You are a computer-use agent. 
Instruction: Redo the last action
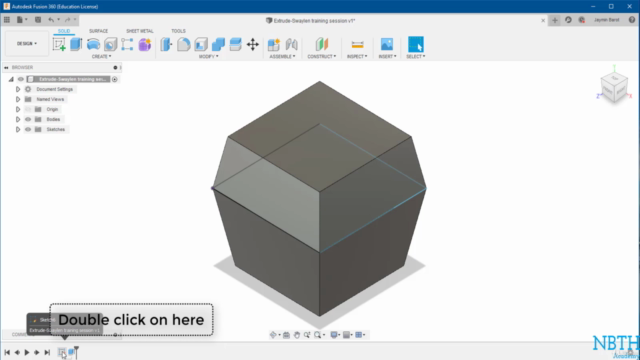pos(68,20)
